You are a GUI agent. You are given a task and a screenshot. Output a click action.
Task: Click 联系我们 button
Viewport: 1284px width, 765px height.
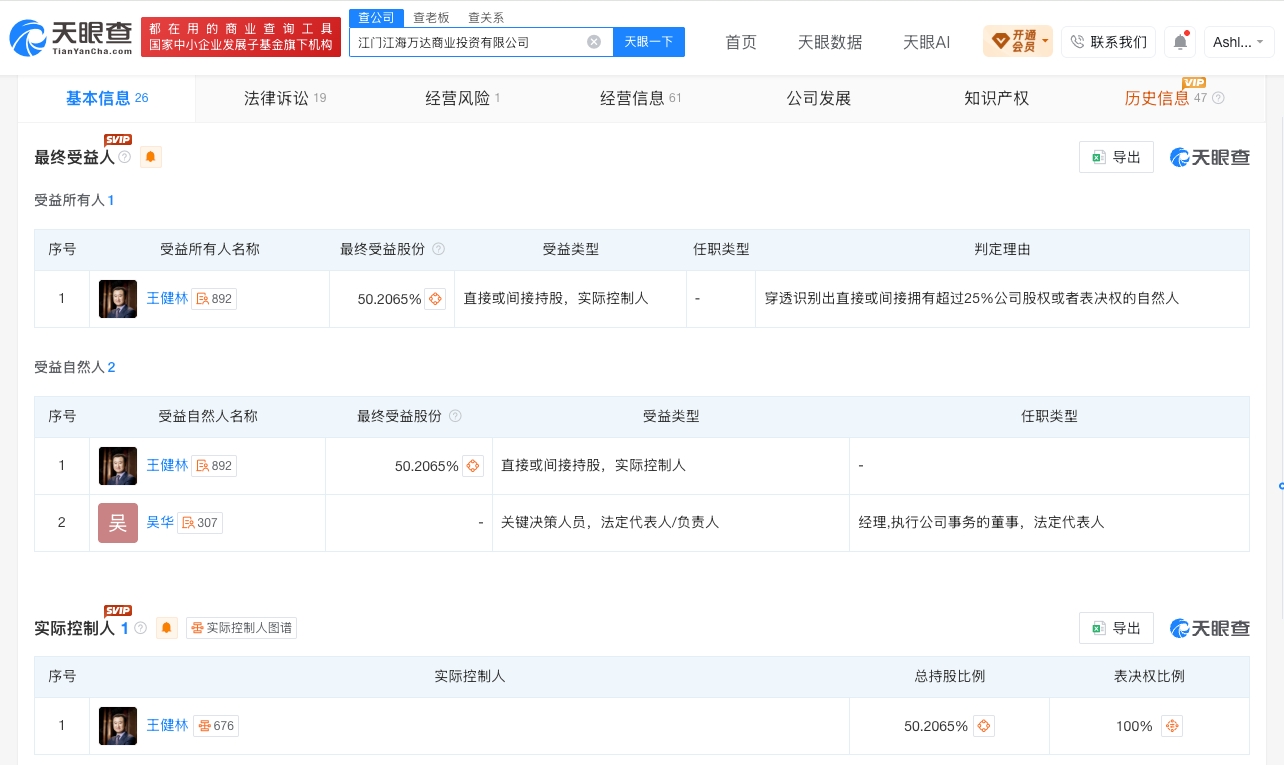tap(1108, 42)
